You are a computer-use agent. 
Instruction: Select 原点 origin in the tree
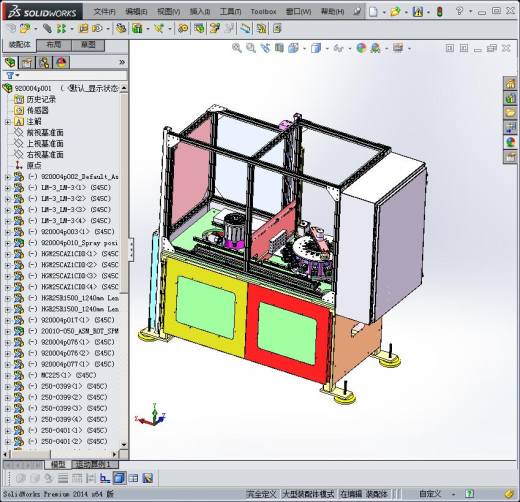[34, 165]
